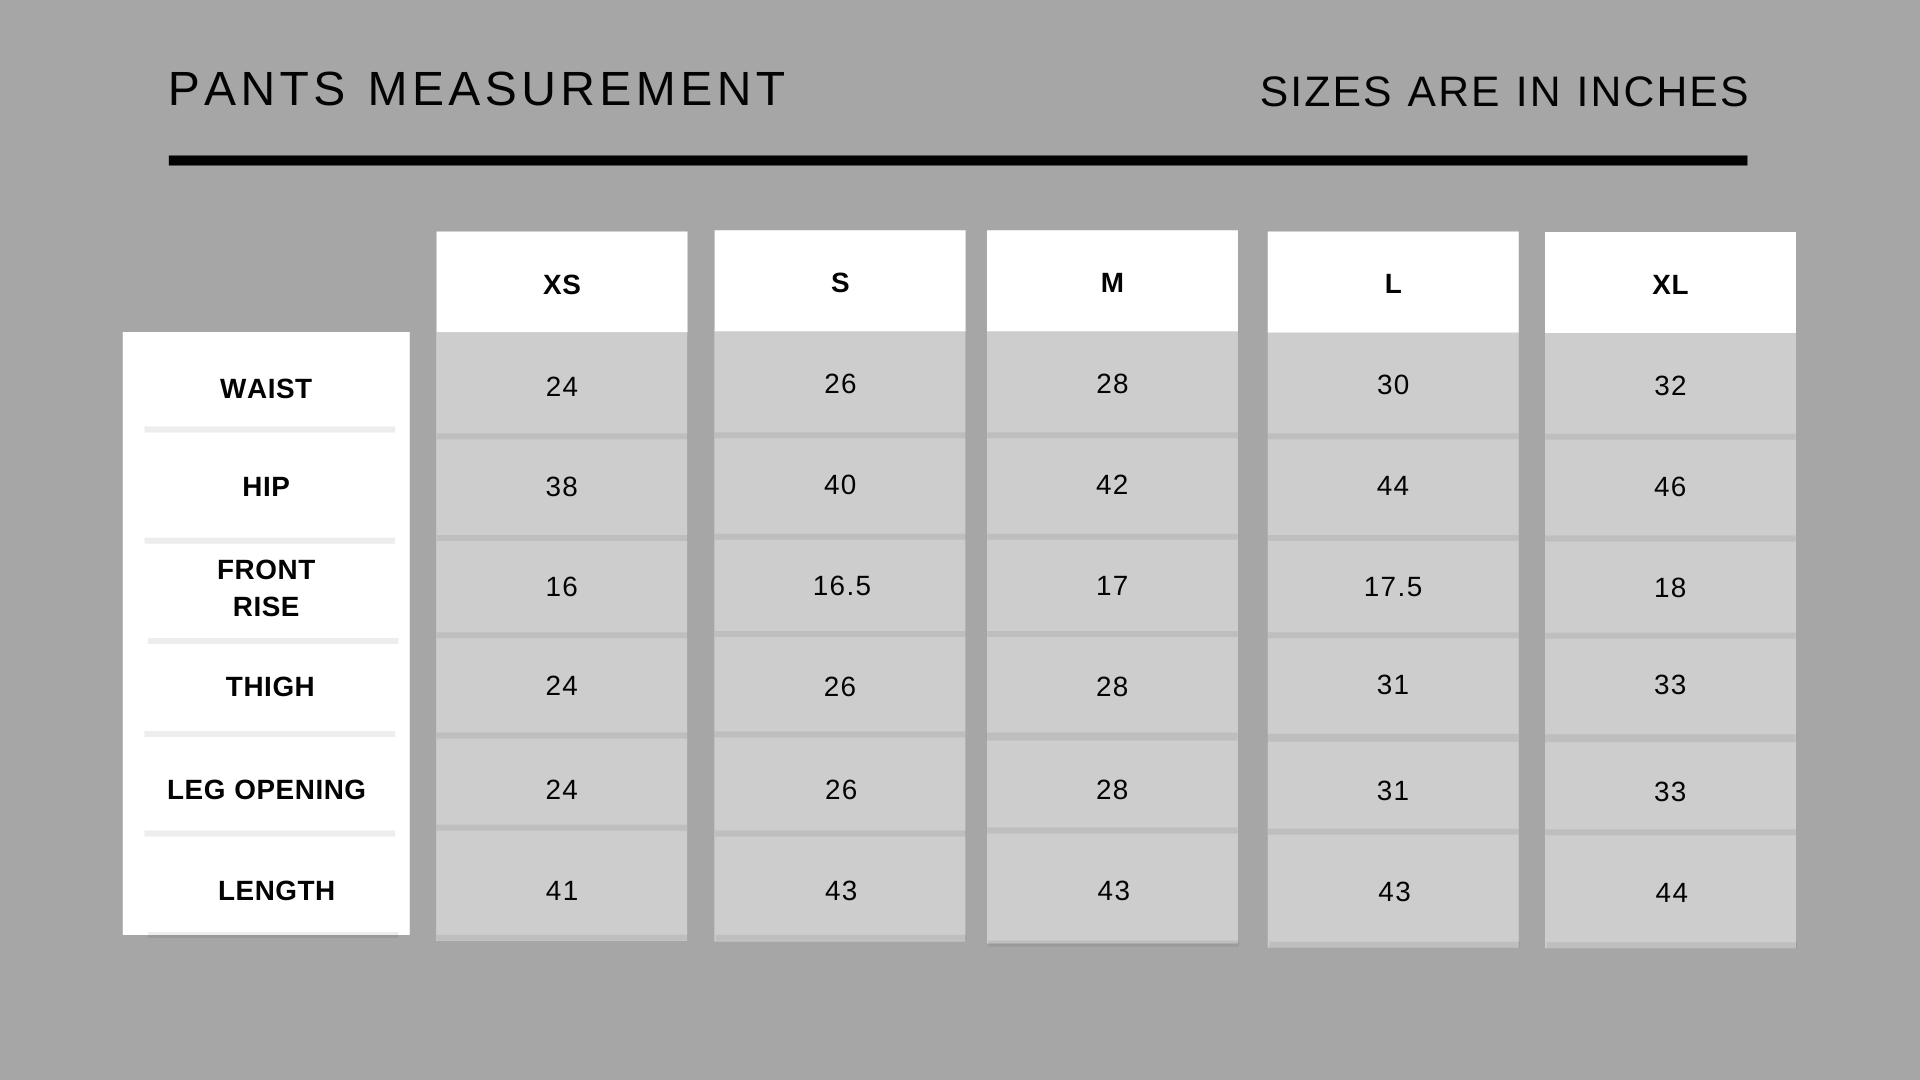The image size is (1920, 1080).
Task: Click the M size column header
Action: pos(1112,283)
